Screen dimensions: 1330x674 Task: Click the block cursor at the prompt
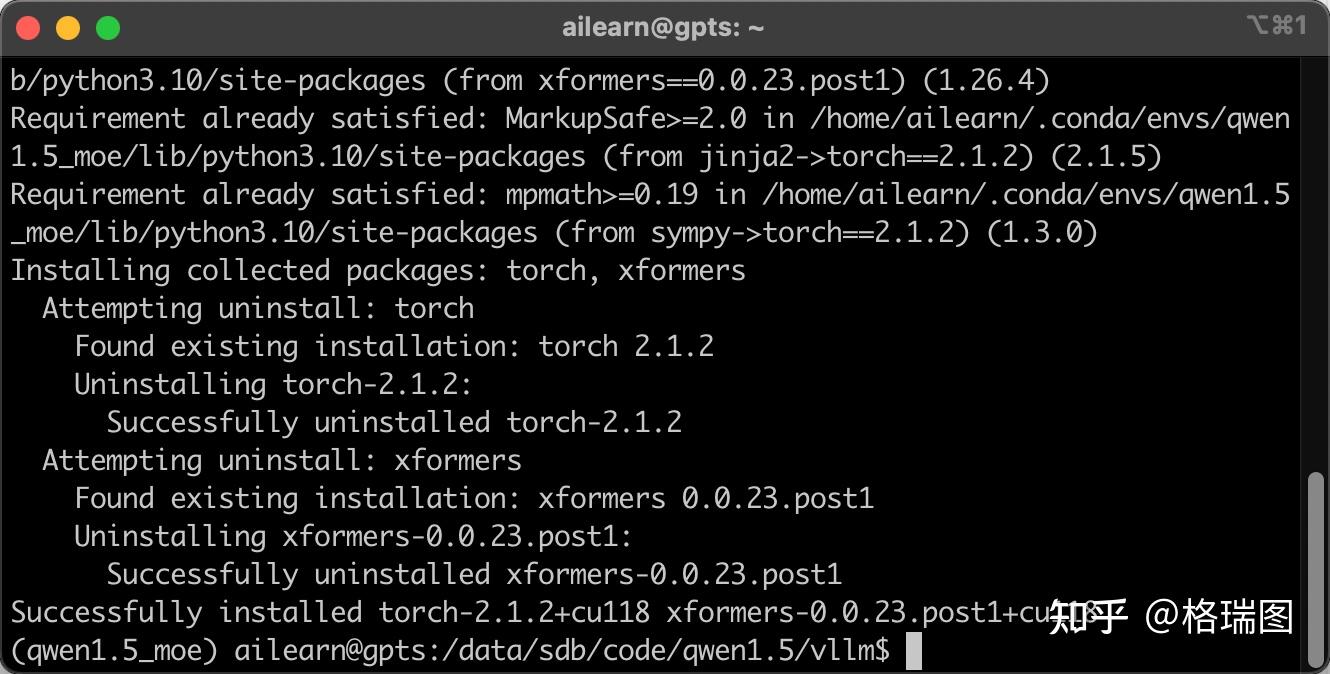913,651
